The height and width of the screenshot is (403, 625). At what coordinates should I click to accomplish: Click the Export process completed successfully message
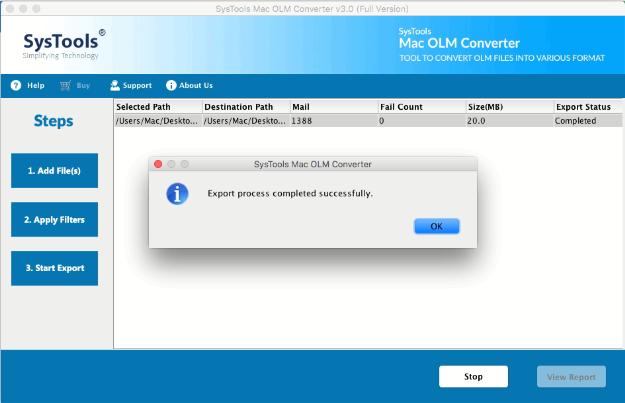[x=290, y=194]
